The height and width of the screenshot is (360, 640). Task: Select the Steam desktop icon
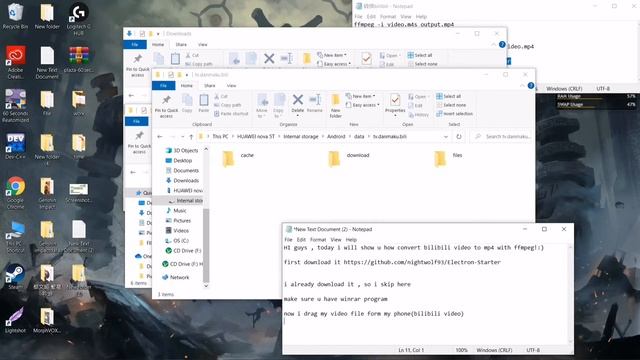tap(15, 277)
